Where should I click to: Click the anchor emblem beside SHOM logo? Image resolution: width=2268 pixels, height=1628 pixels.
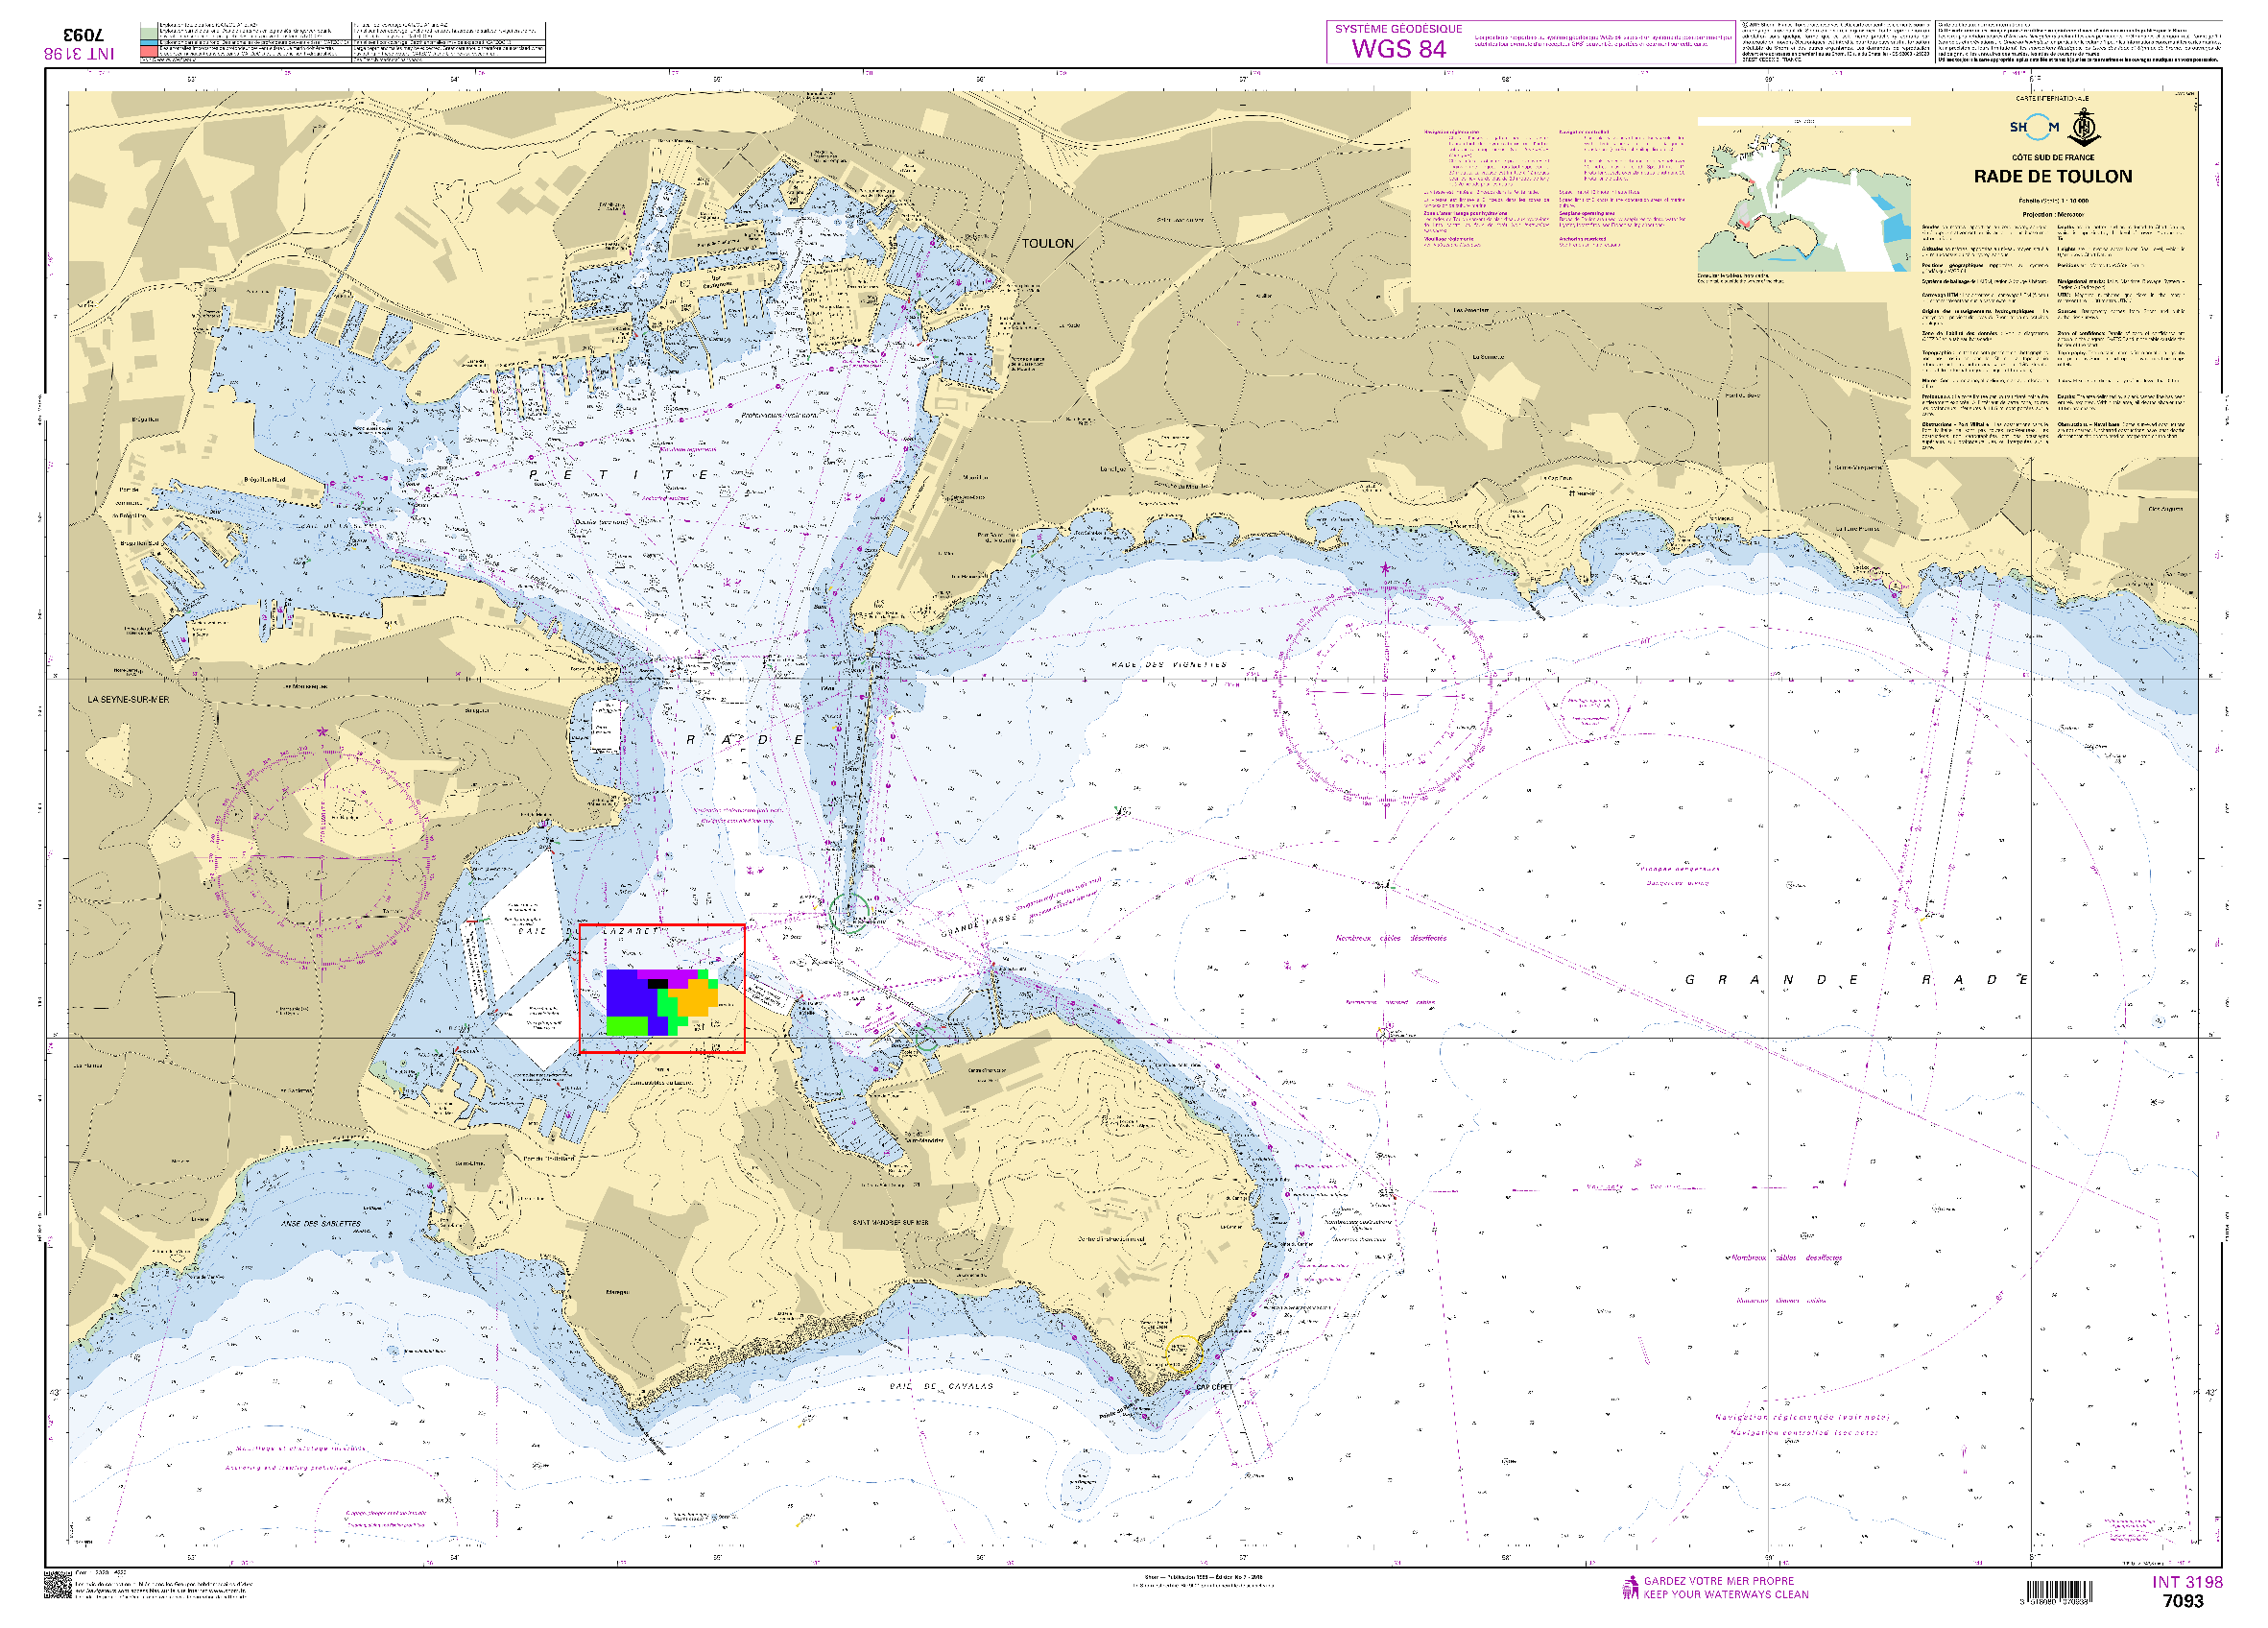2084,129
